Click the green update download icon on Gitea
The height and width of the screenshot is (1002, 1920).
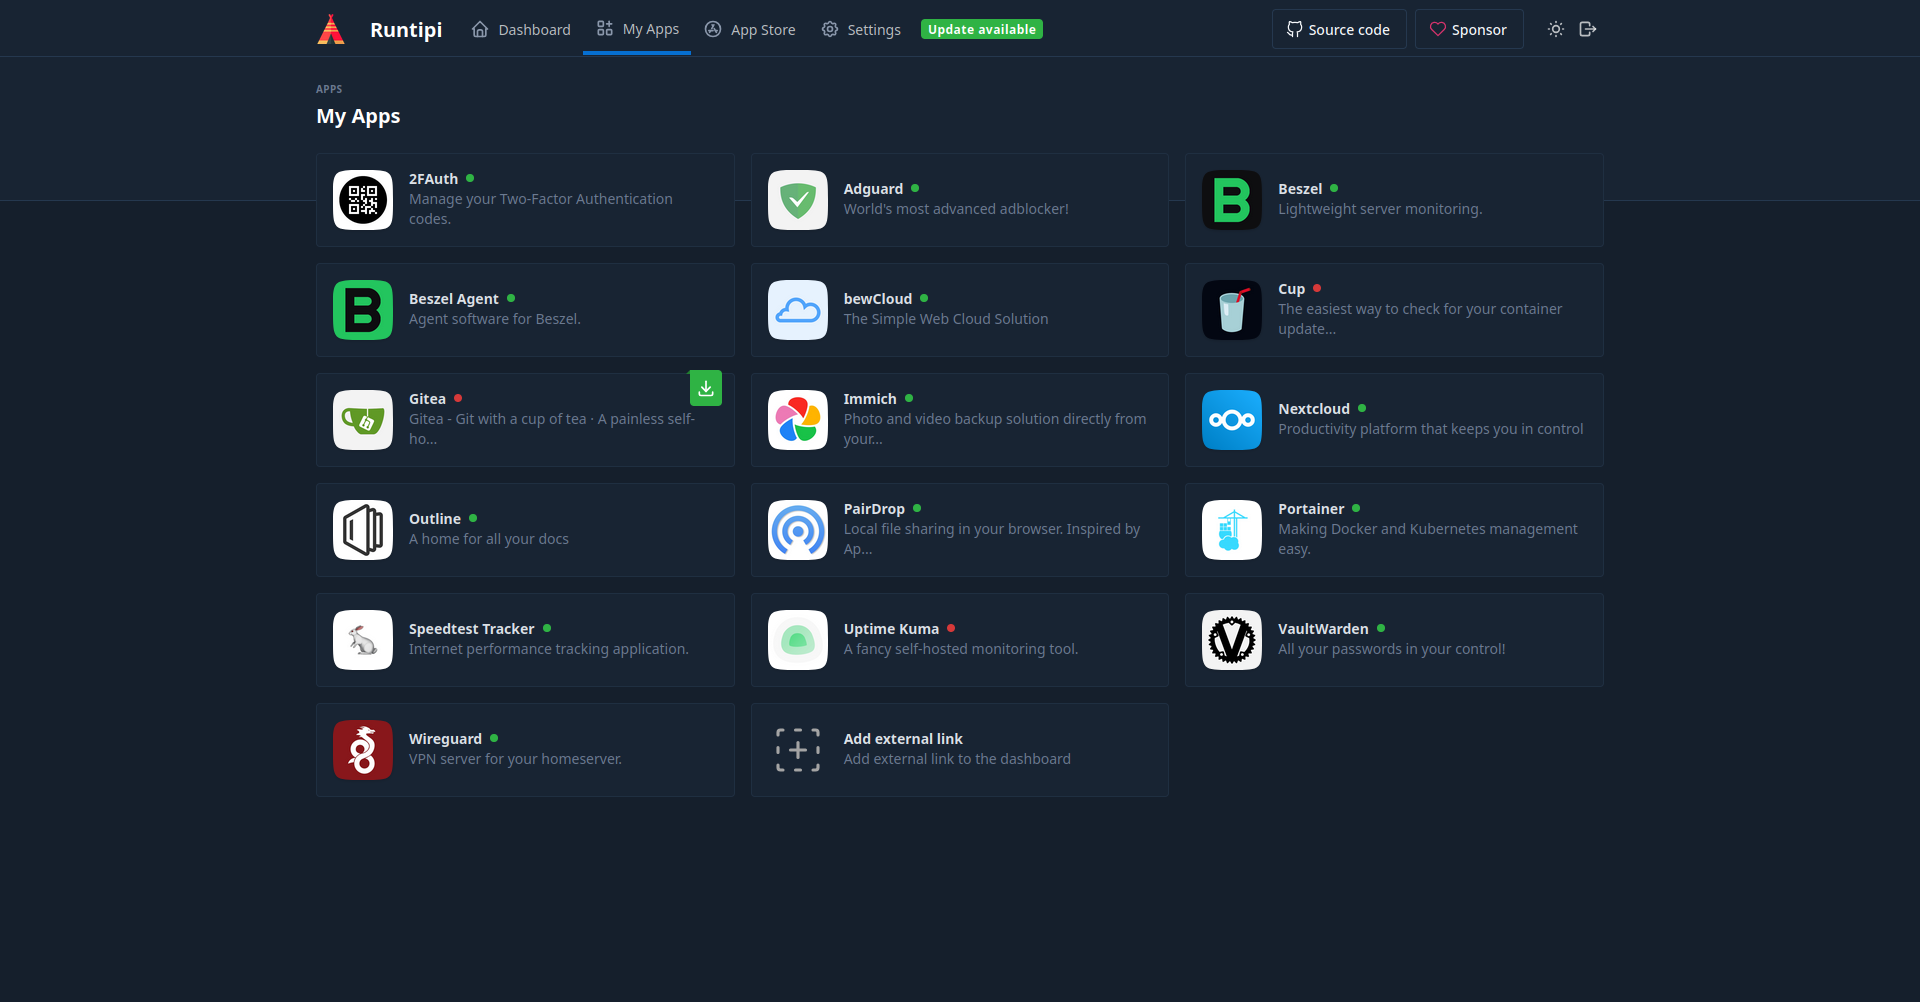[706, 388]
